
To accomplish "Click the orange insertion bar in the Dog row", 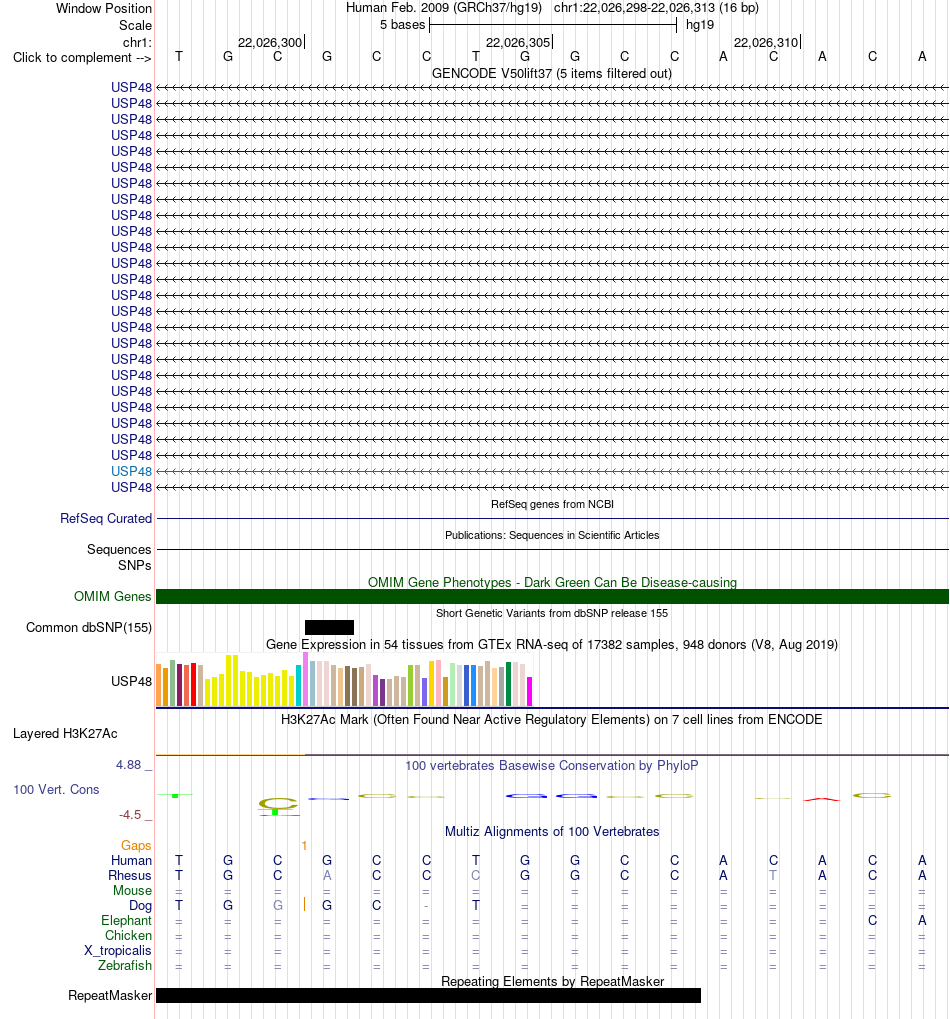I will [304, 905].
